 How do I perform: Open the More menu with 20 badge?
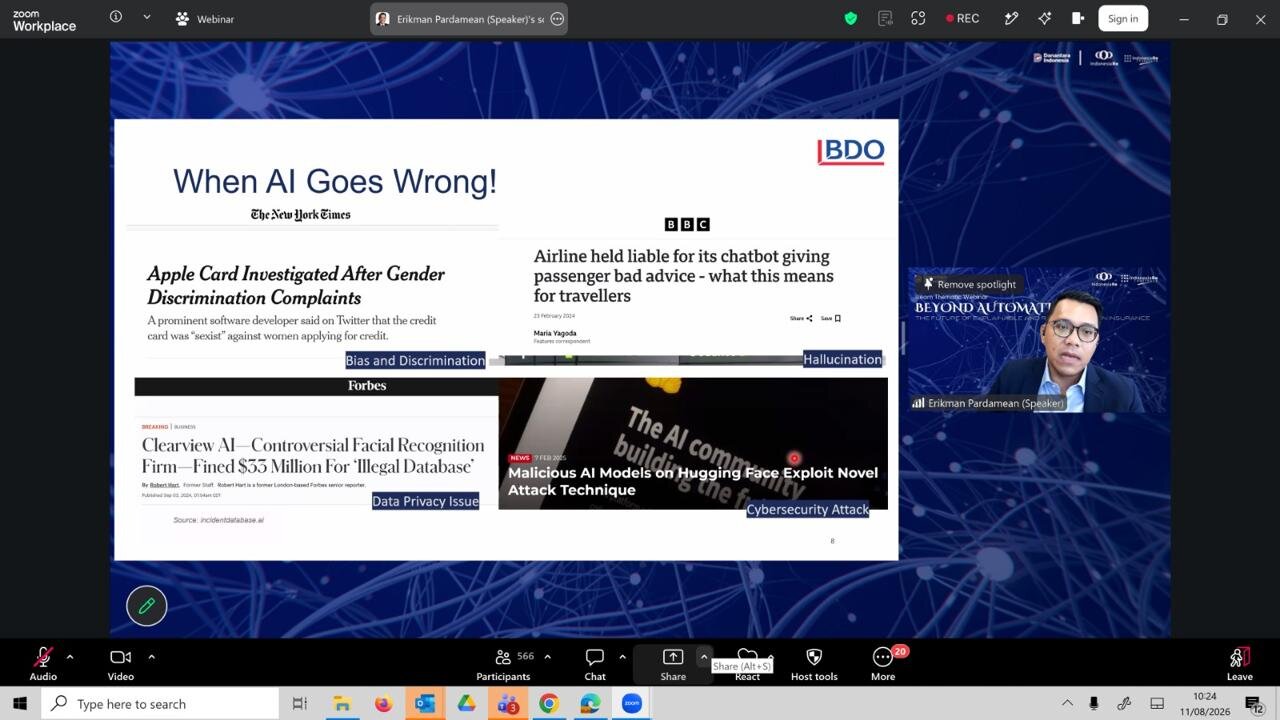(x=883, y=663)
